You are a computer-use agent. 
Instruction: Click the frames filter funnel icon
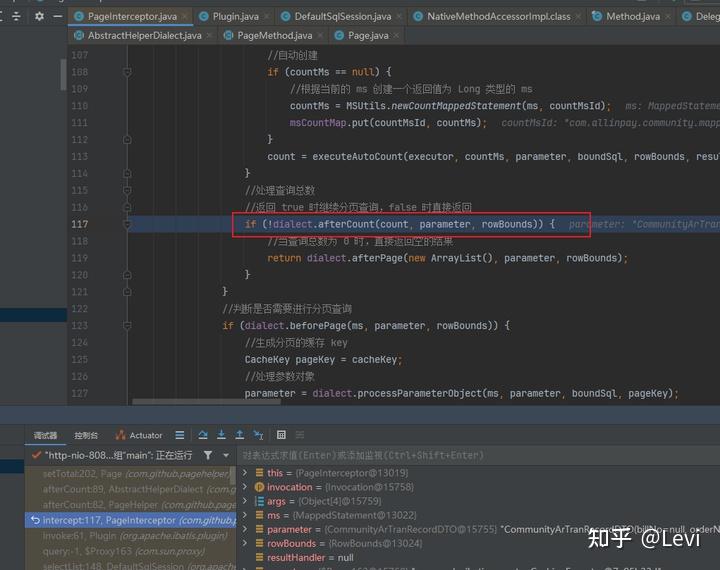click(x=208, y=455)
